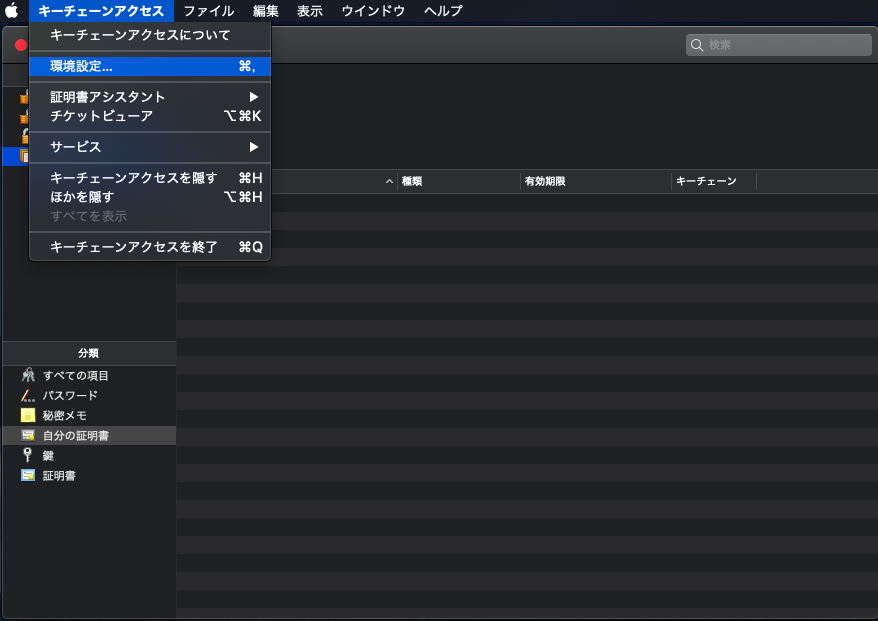This screenshot has height=621, width=878.
Task: Click the magnifying glass search icon
Action: [697, 45]
